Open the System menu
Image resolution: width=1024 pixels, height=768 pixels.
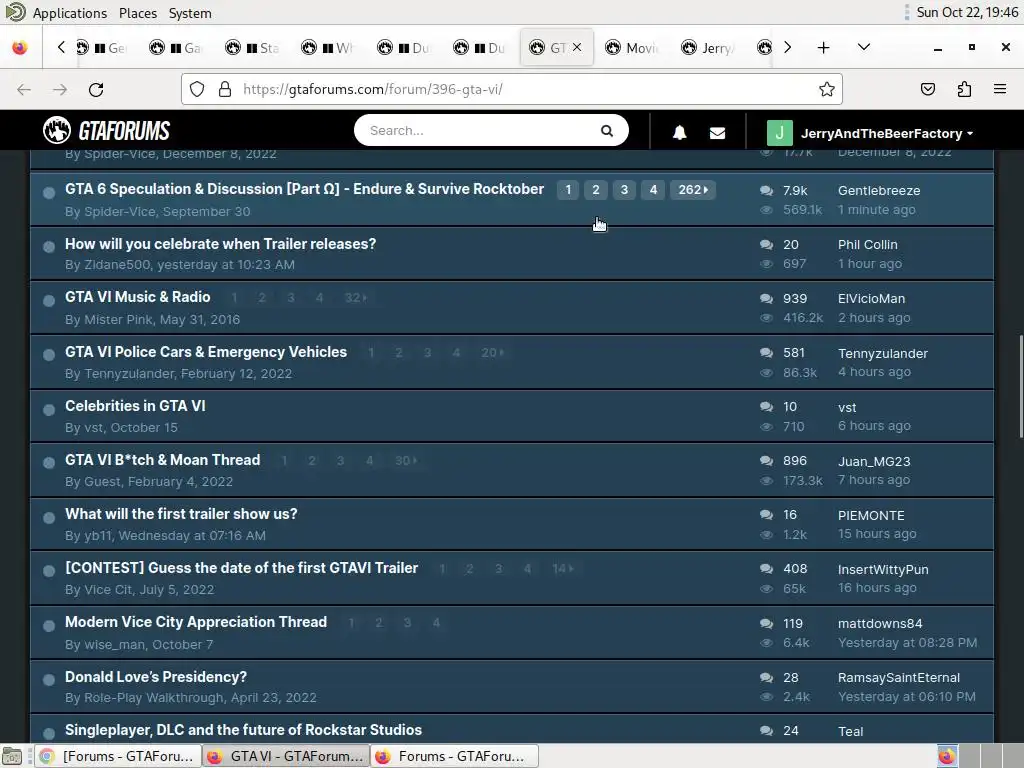click(x=189, y=13)
